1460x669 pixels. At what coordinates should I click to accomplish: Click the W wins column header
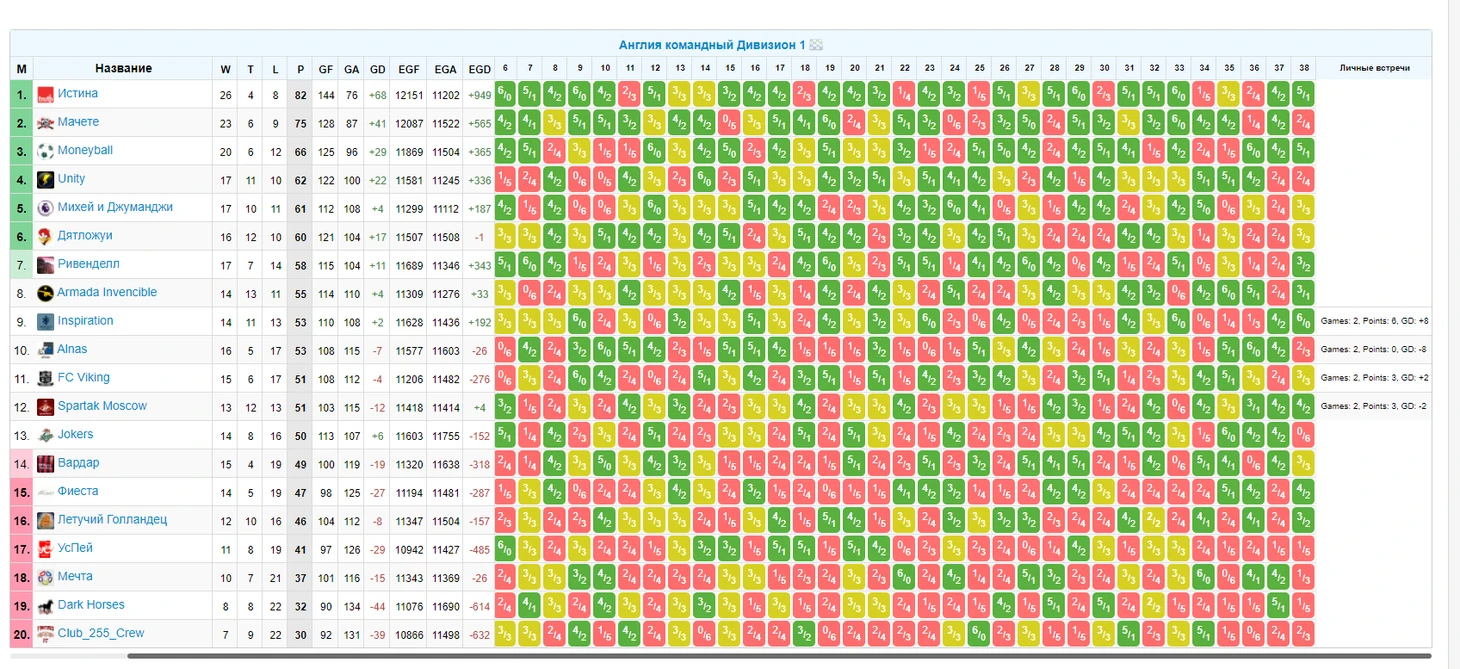coord(226,69)
